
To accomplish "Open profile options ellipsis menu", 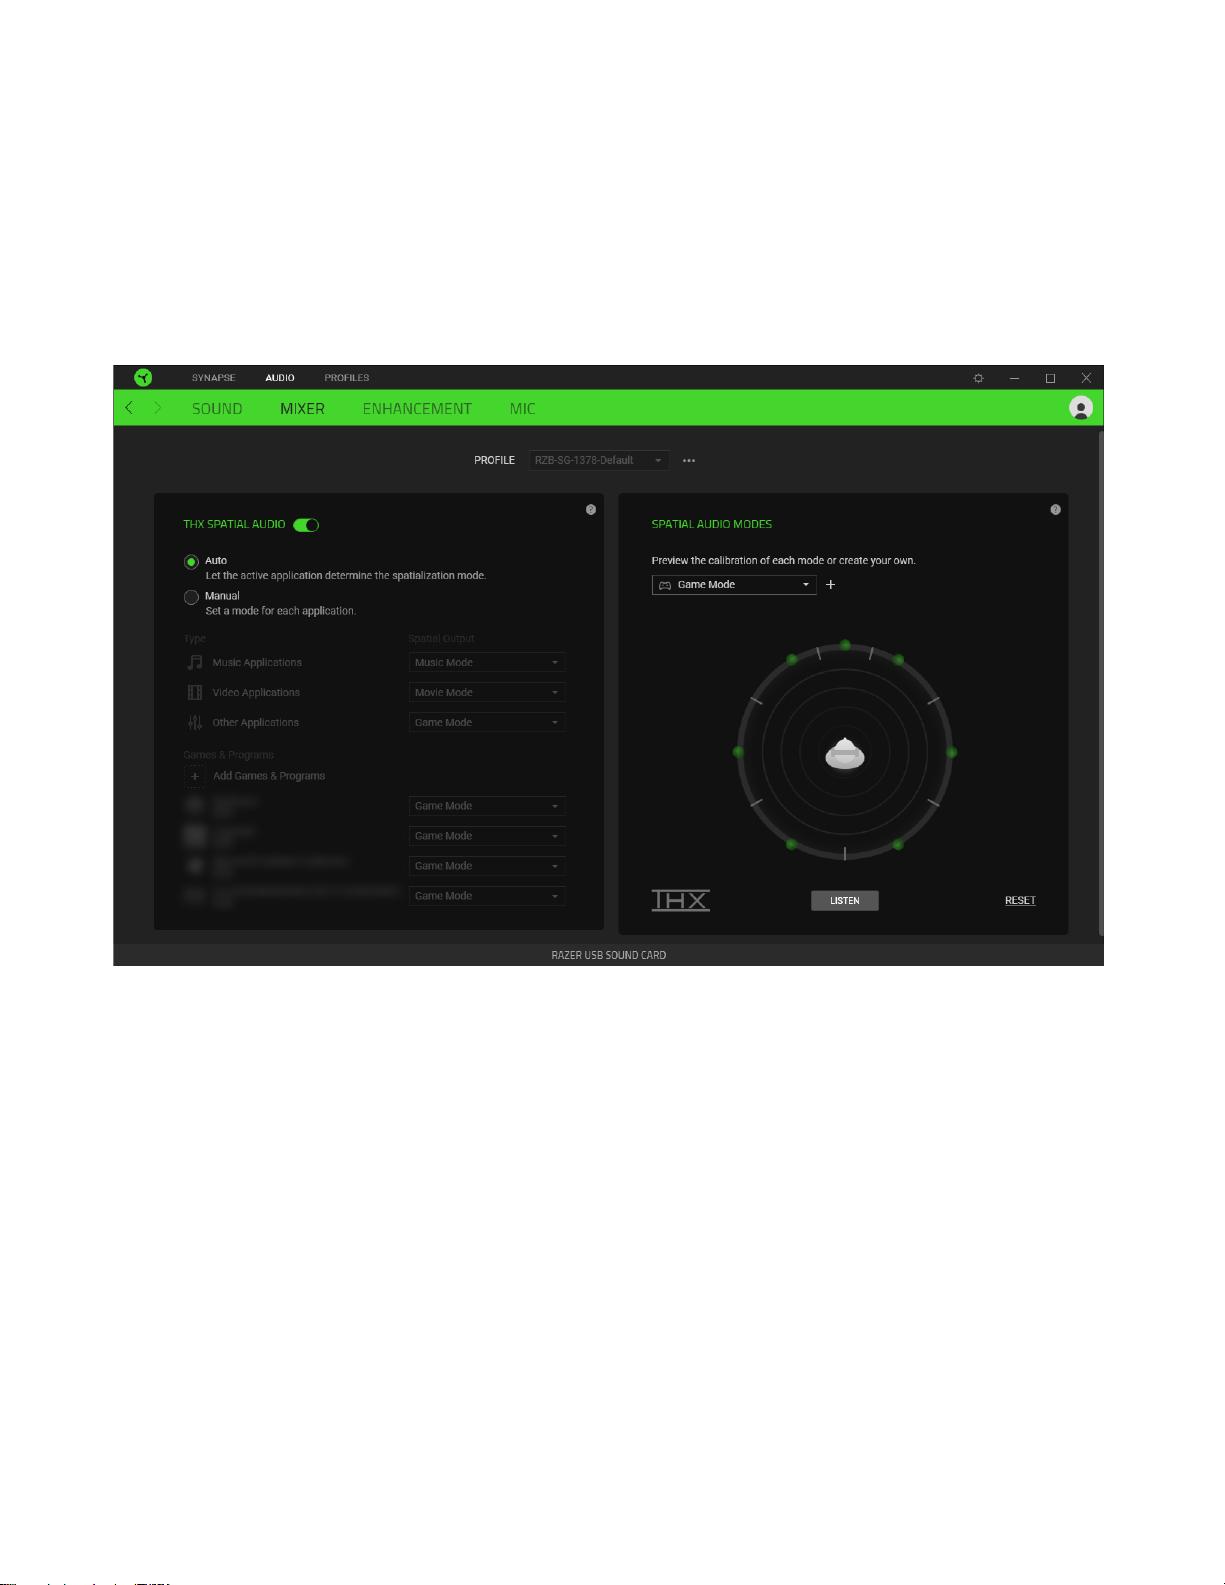I will tap(688, 461).
